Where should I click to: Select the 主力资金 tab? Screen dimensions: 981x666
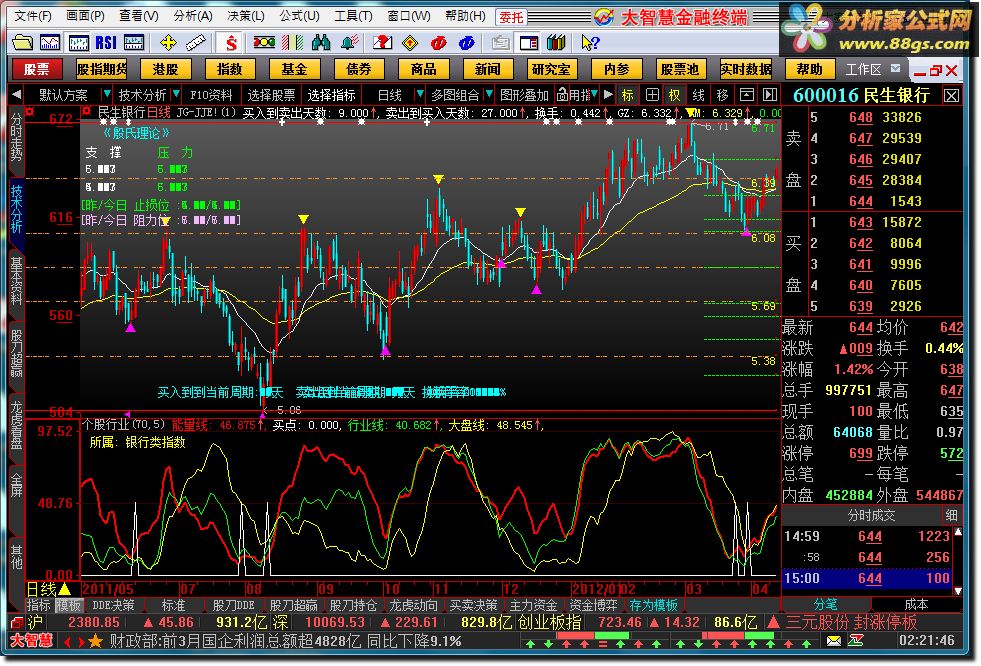pyautogui.click(x=533, y=605)
